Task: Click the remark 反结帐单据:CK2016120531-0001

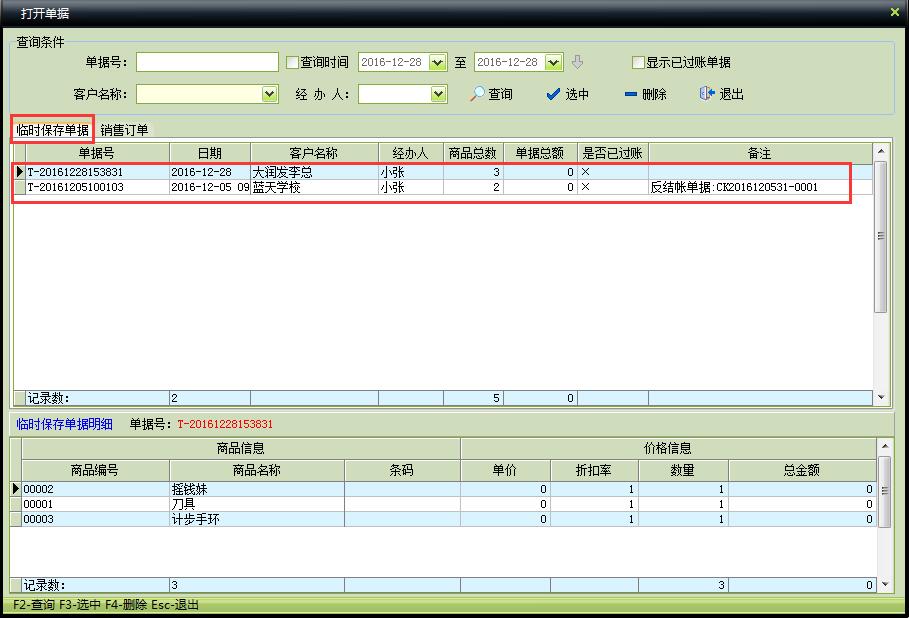Action: tap(734, 187)
